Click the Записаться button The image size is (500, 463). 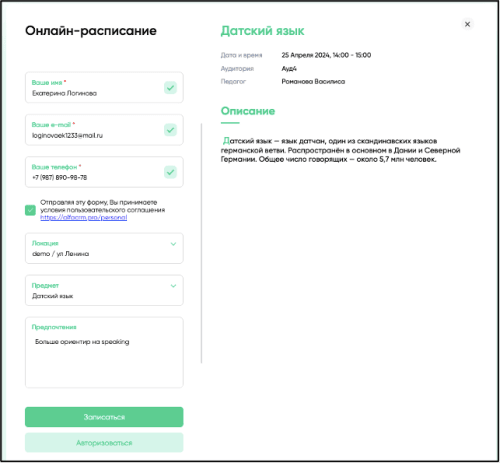click(x=104, y=417)
